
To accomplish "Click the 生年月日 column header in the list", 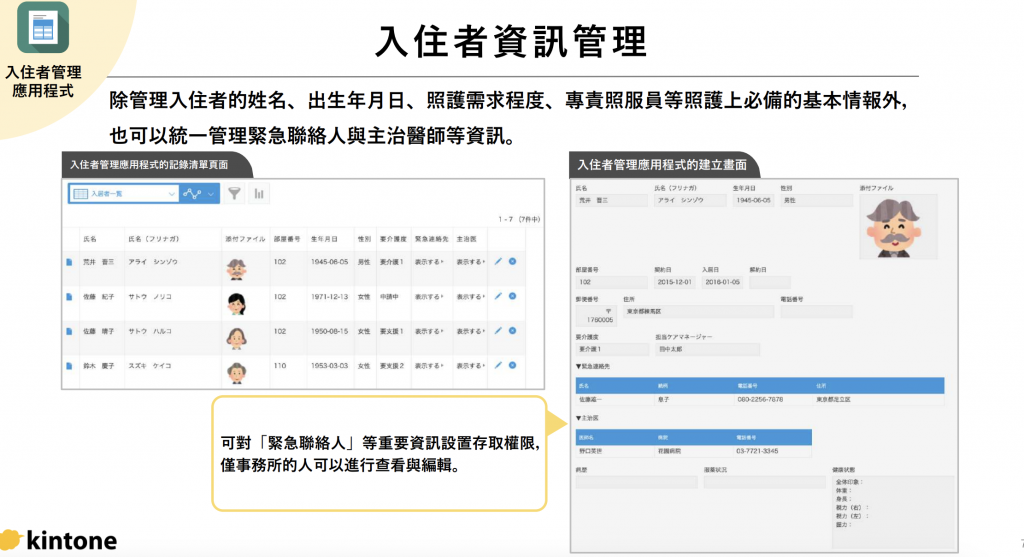I will tap(324, 239).
